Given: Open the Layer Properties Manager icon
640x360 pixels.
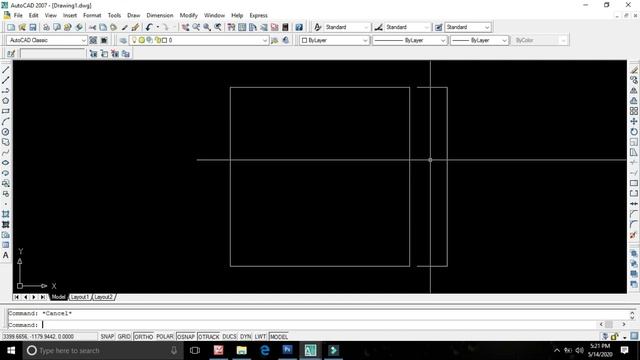Looking at the screenshot, I should click(123, 40).
